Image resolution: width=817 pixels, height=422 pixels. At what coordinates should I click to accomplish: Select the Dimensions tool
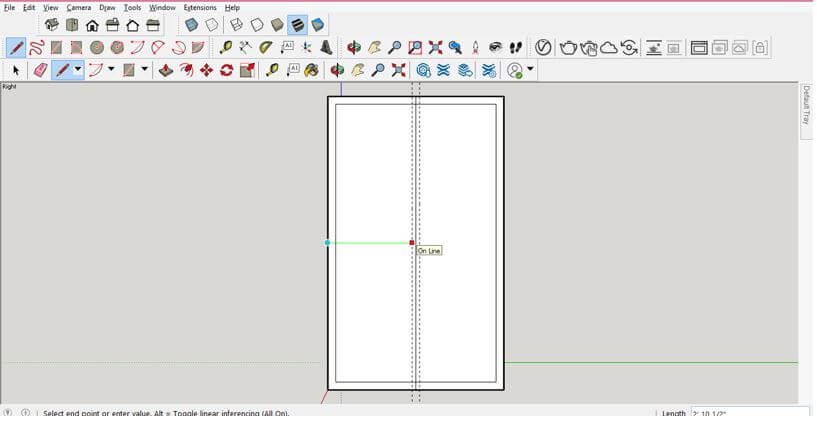245,48
